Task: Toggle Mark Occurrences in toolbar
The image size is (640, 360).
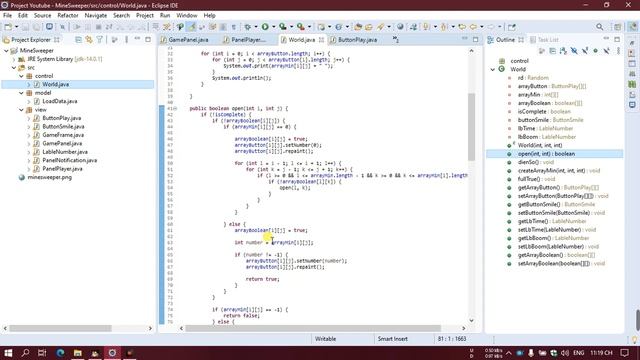Action: (x=191, y=27)
